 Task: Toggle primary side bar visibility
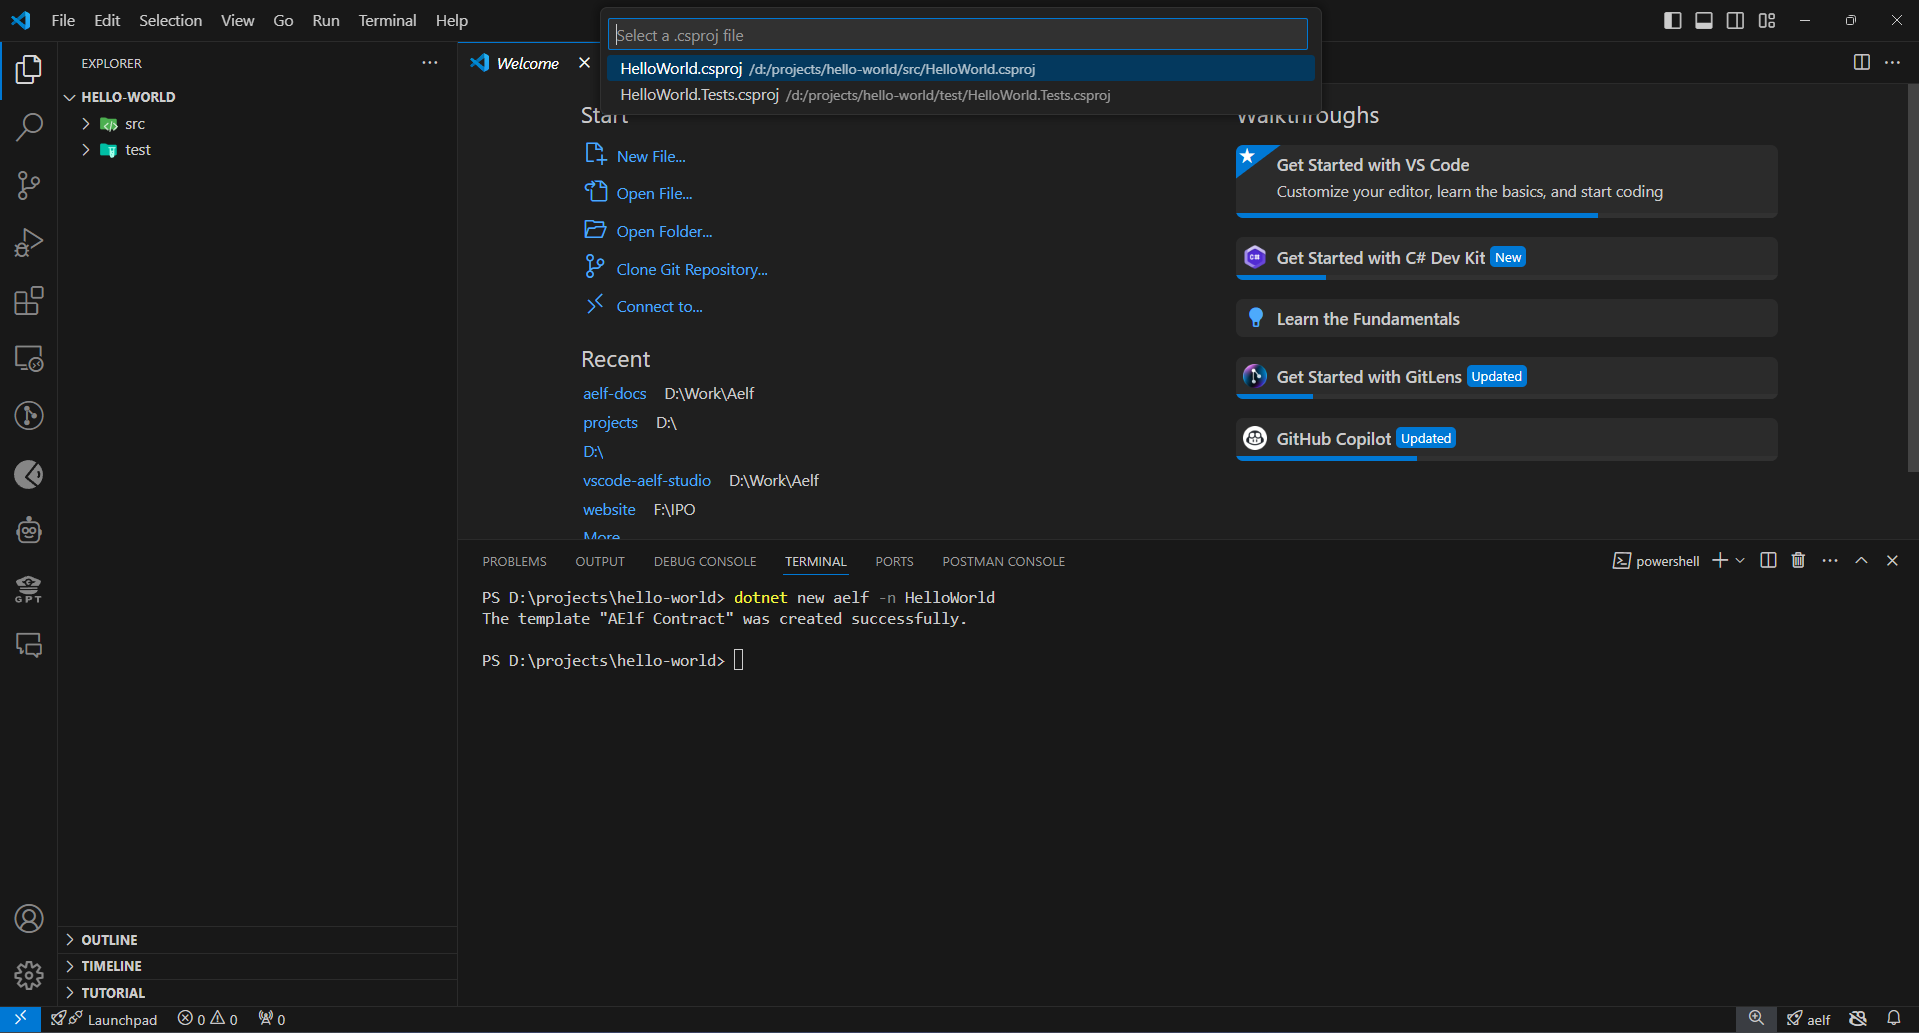(x=1672, y=20)
